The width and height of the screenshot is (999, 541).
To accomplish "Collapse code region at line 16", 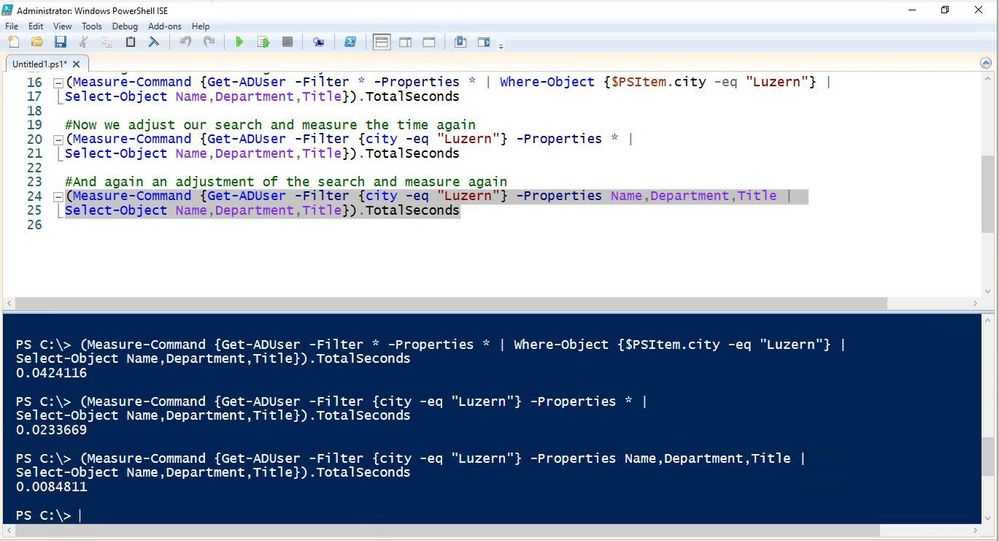I will point(58,83).
